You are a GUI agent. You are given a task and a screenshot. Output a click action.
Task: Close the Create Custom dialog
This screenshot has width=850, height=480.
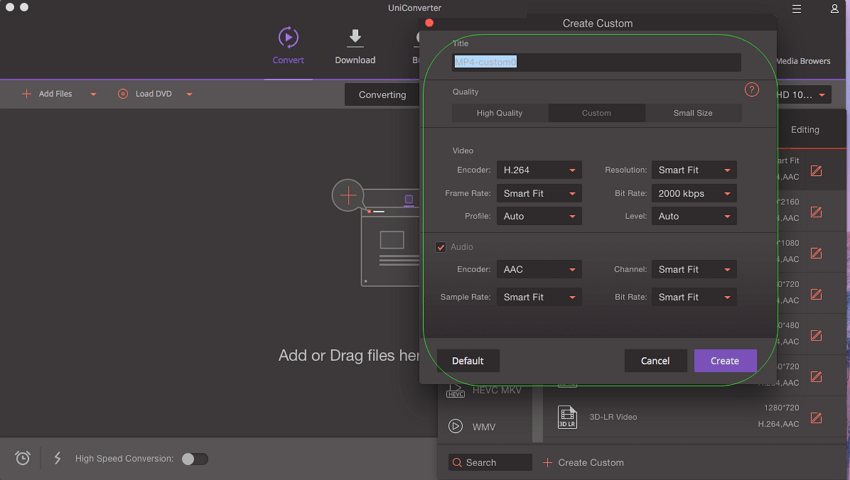click(429, 23)
